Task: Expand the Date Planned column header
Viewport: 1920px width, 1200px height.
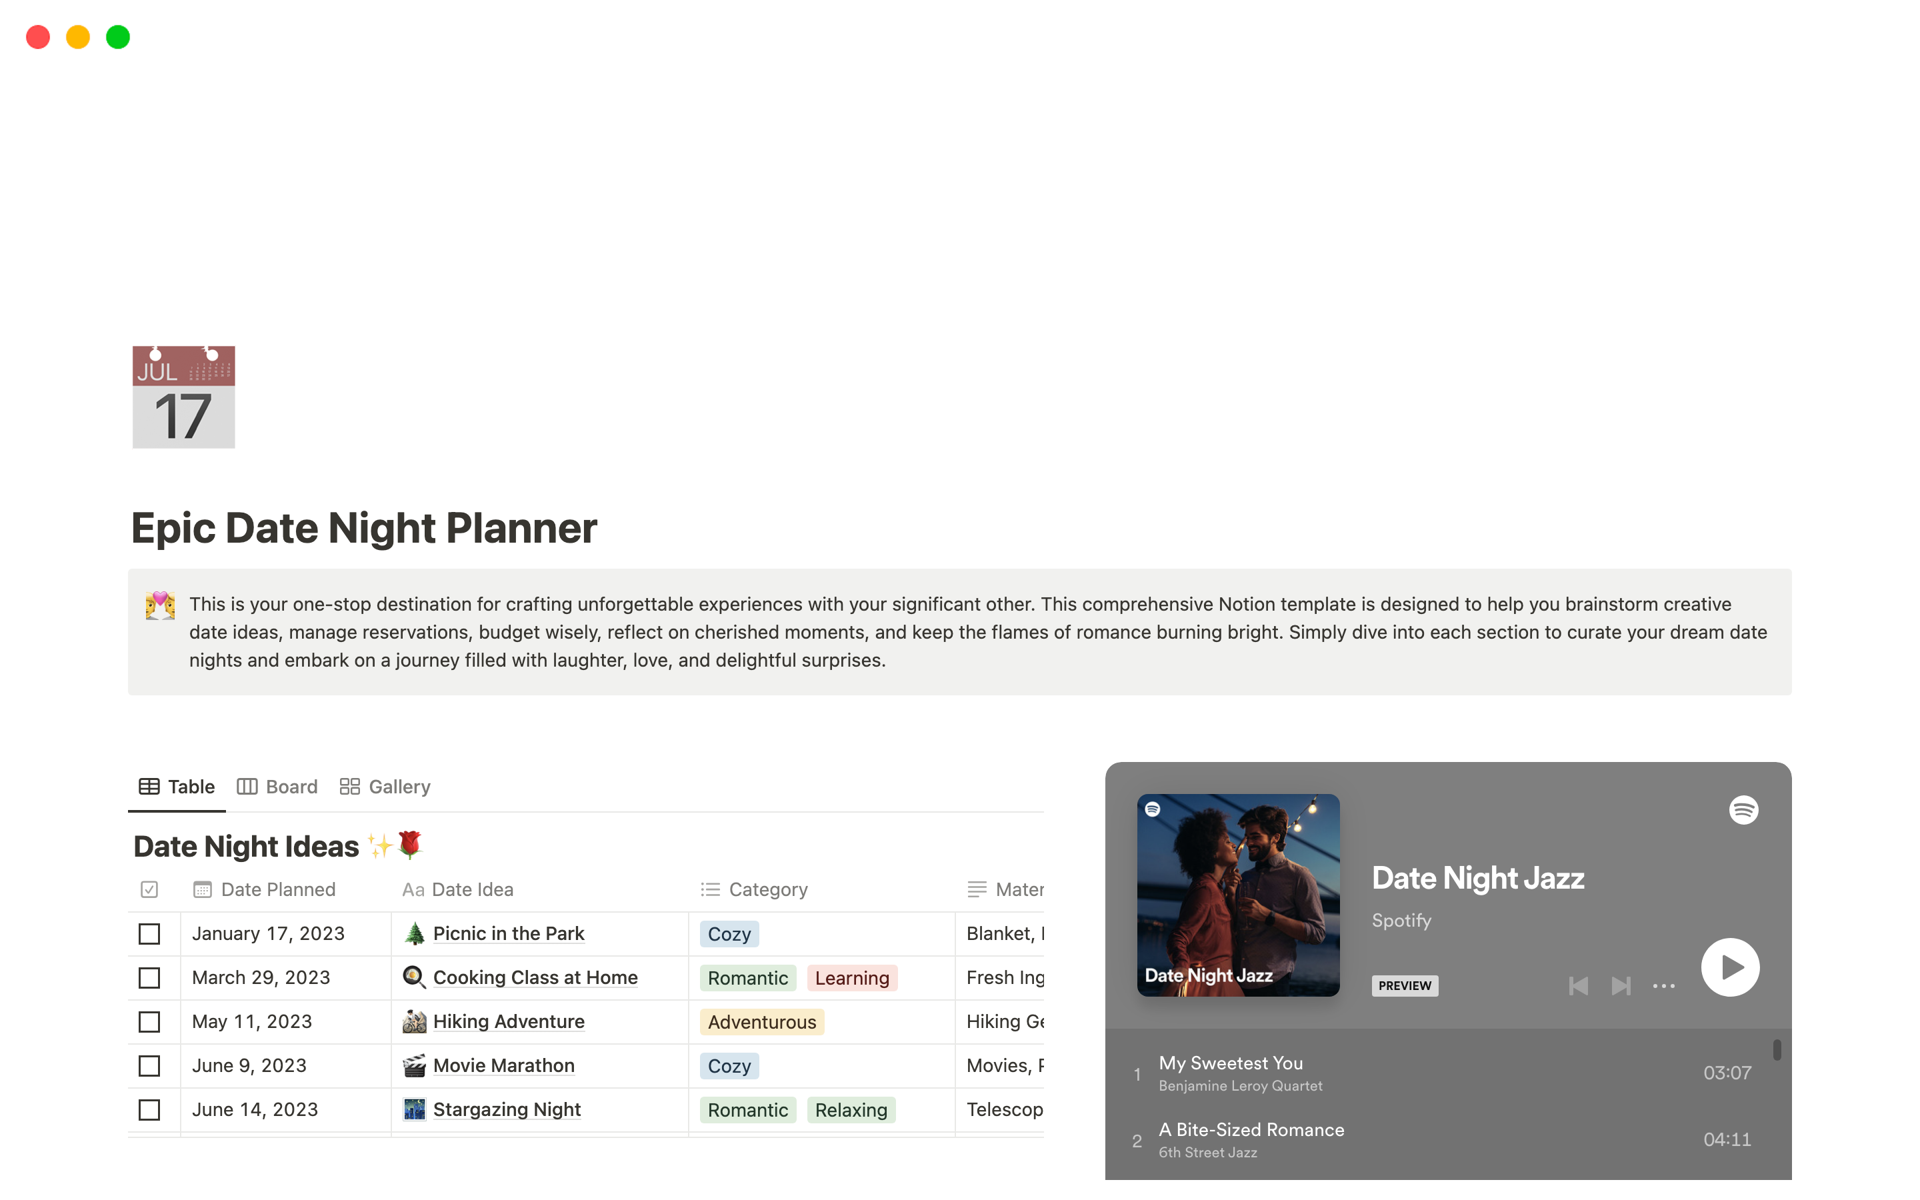Action: coord(276,889)
